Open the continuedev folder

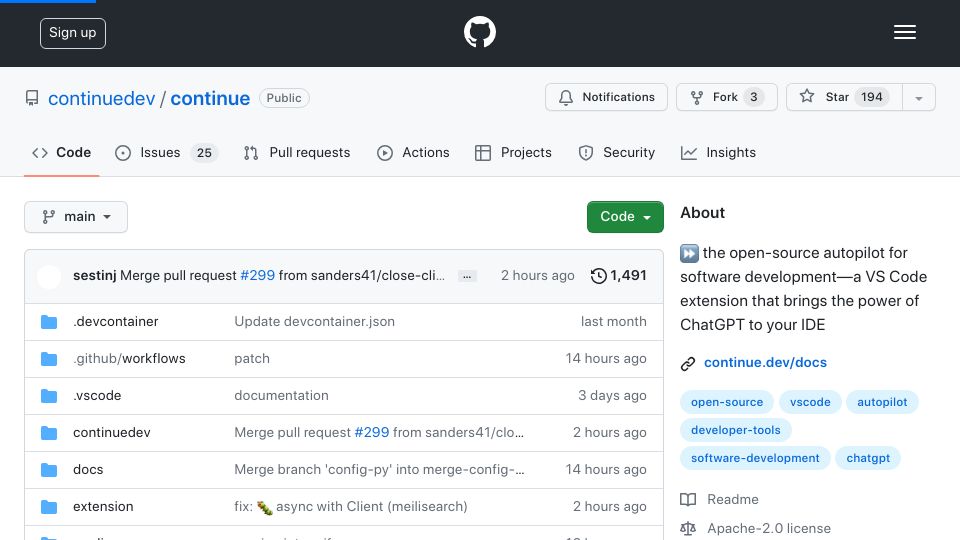[x=111, y=432]
